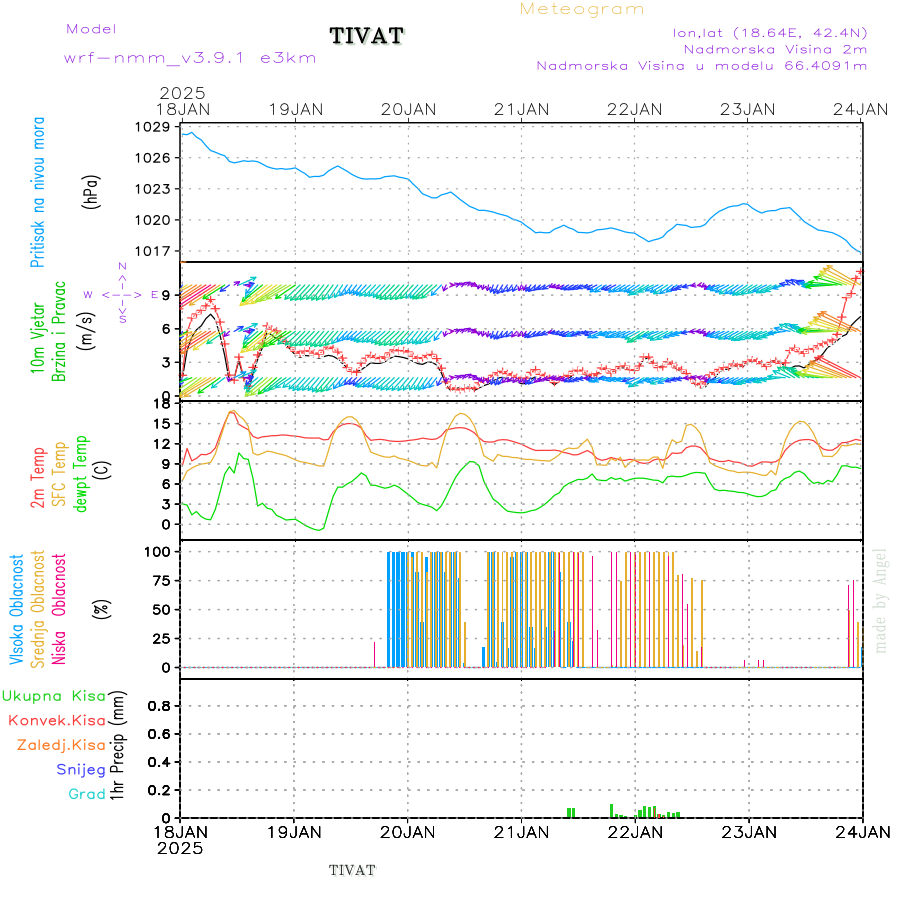Select the Nadmorska Visina u modelu text
Image resolution: width=900 pixels, height=900 pixels.
coord(701,66)
